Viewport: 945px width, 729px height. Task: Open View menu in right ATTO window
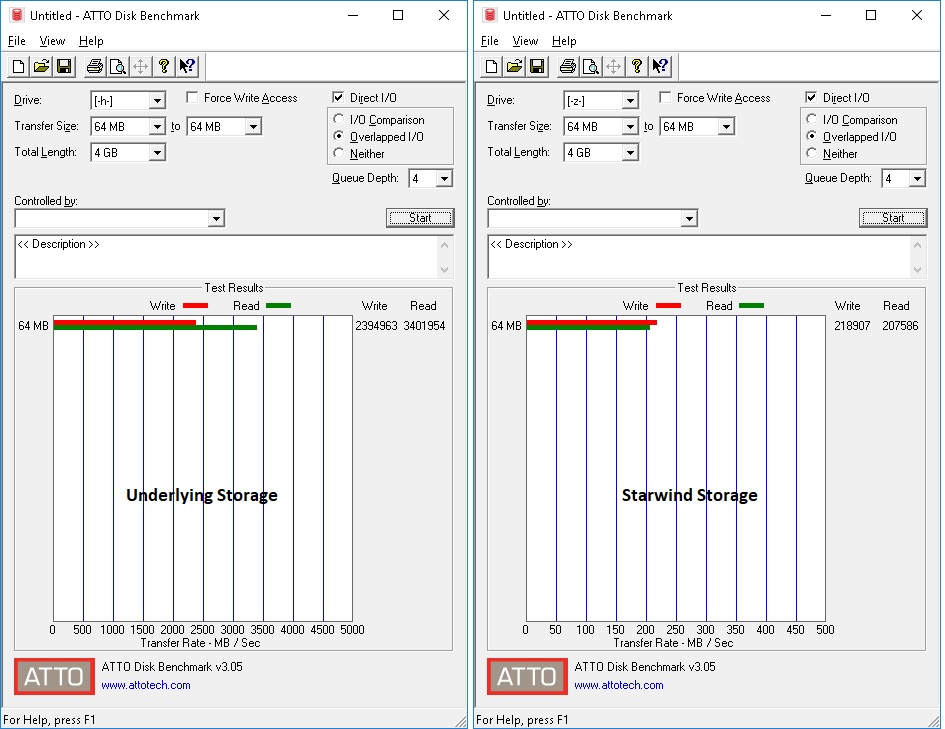tap(525, 41)
